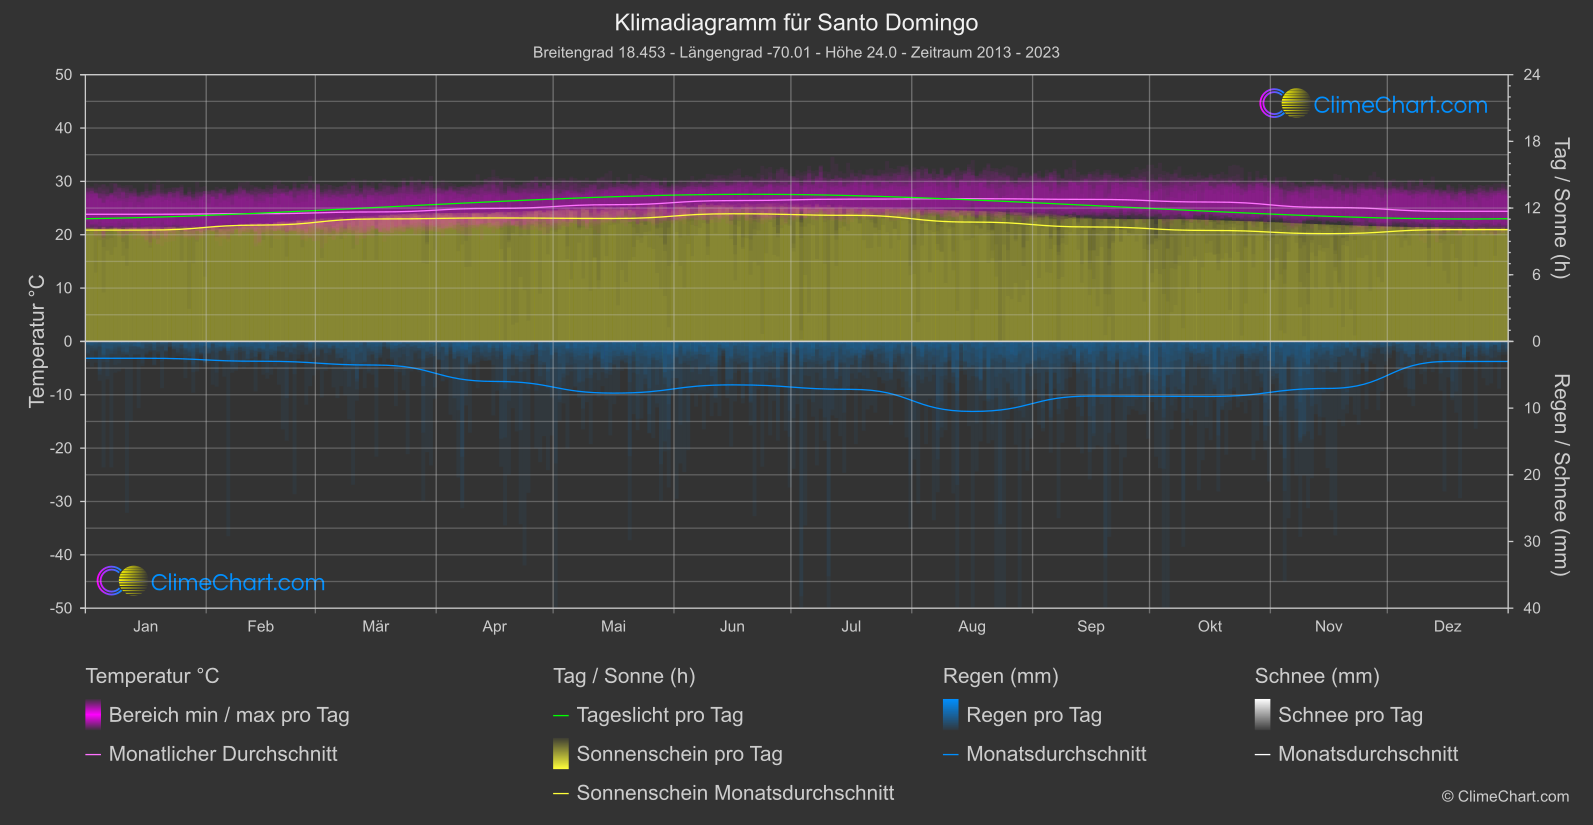This screenshot has height=825, width=1593.
Task: Select the 'Tageslicht pro Tag' legend label
Action: click(660, 715)
